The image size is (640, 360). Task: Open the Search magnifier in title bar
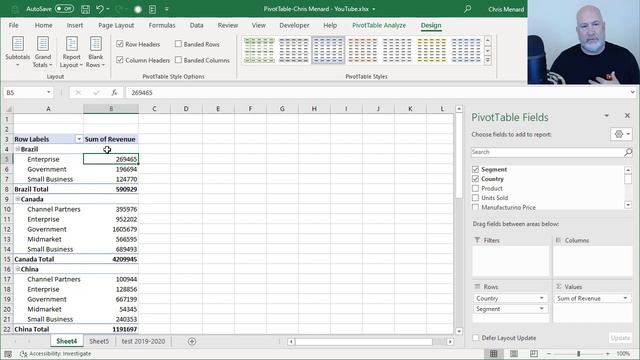(467, 9)
